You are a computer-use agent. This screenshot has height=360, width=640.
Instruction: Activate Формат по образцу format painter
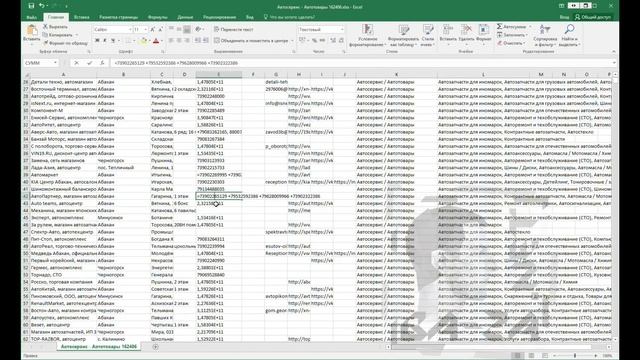coord(65,43)
